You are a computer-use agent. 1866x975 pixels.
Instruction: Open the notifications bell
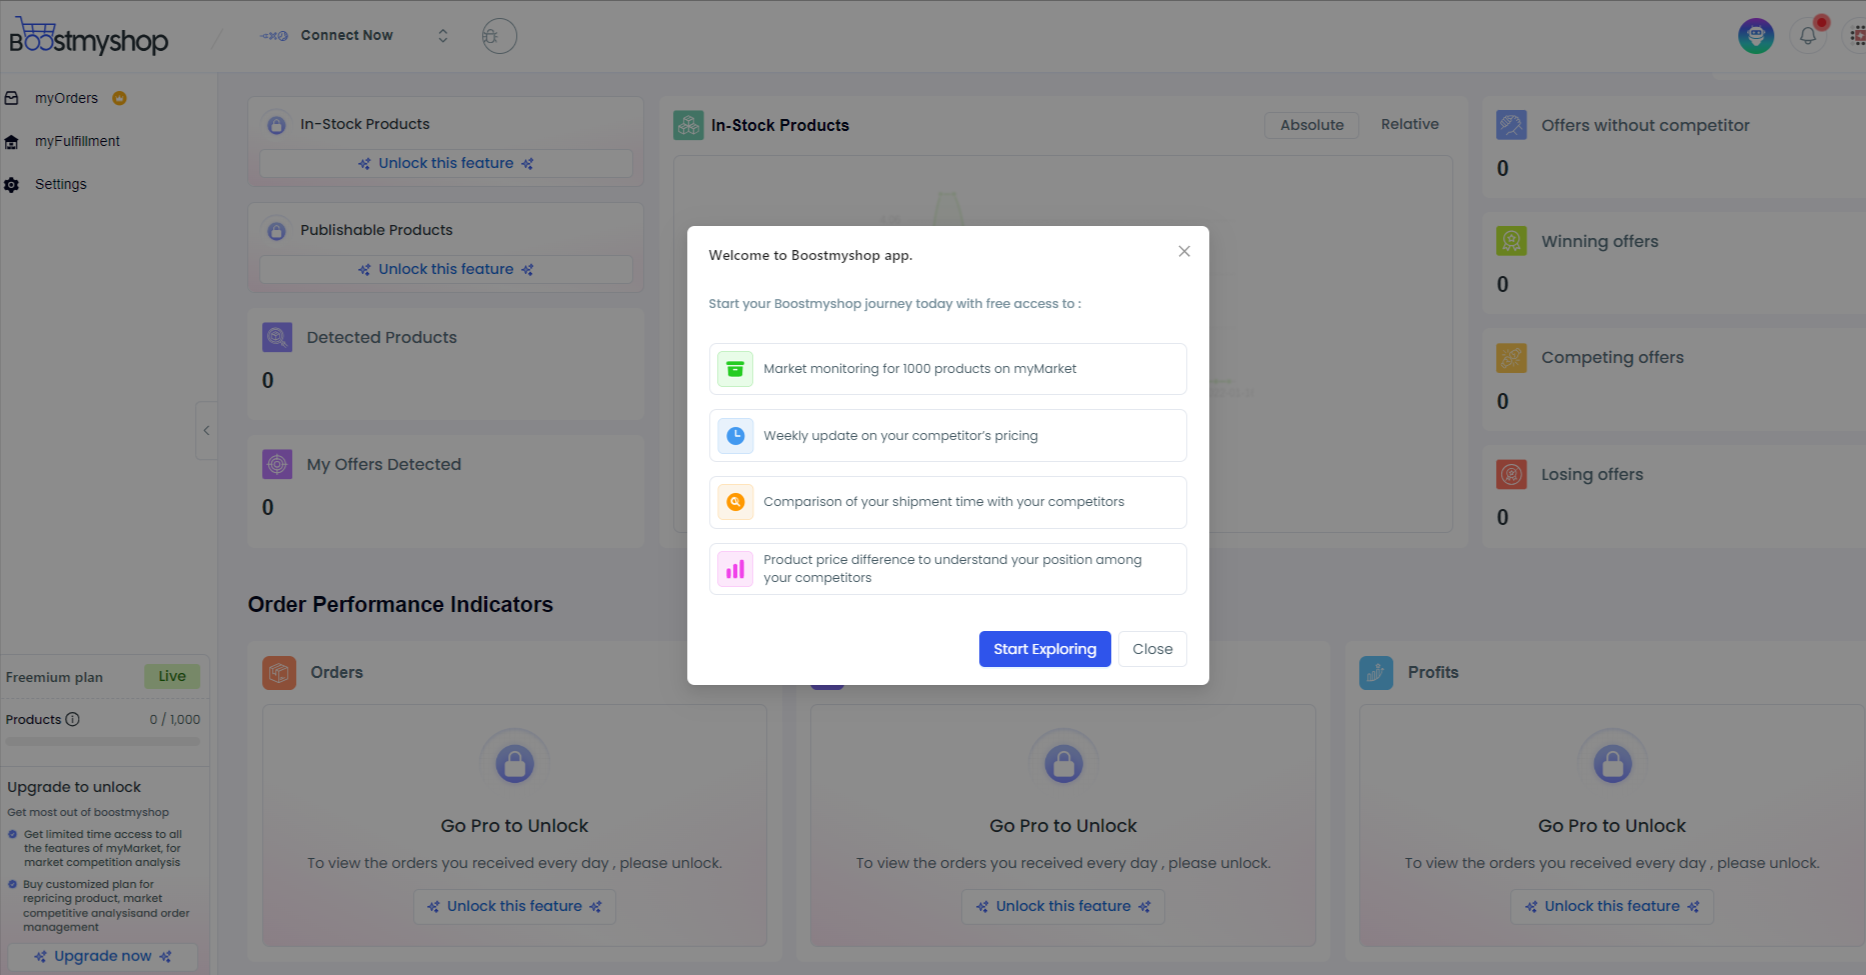pyautogui.click(x=1807, y=36)
